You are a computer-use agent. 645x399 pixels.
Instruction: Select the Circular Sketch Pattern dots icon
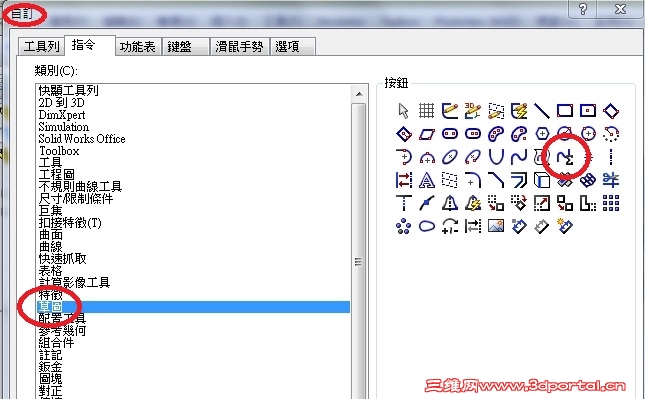coord(404,226)
